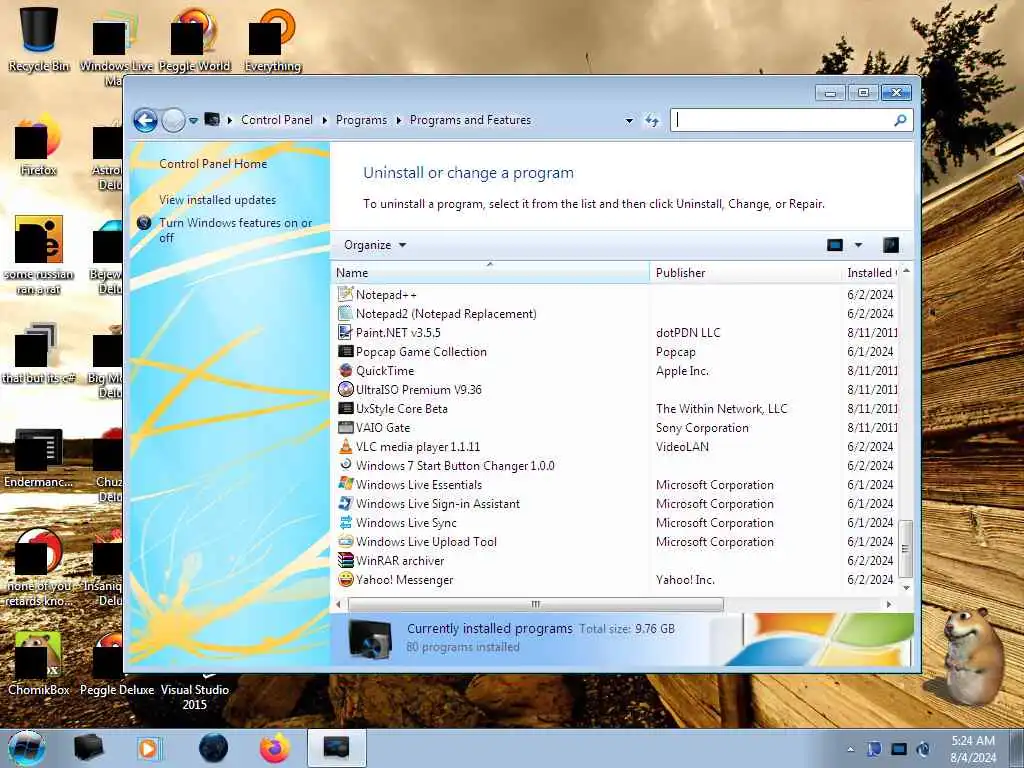1024x768 pixels.
Task: Select the Paint.NET v3.5.5 icon
Action: 345,332
